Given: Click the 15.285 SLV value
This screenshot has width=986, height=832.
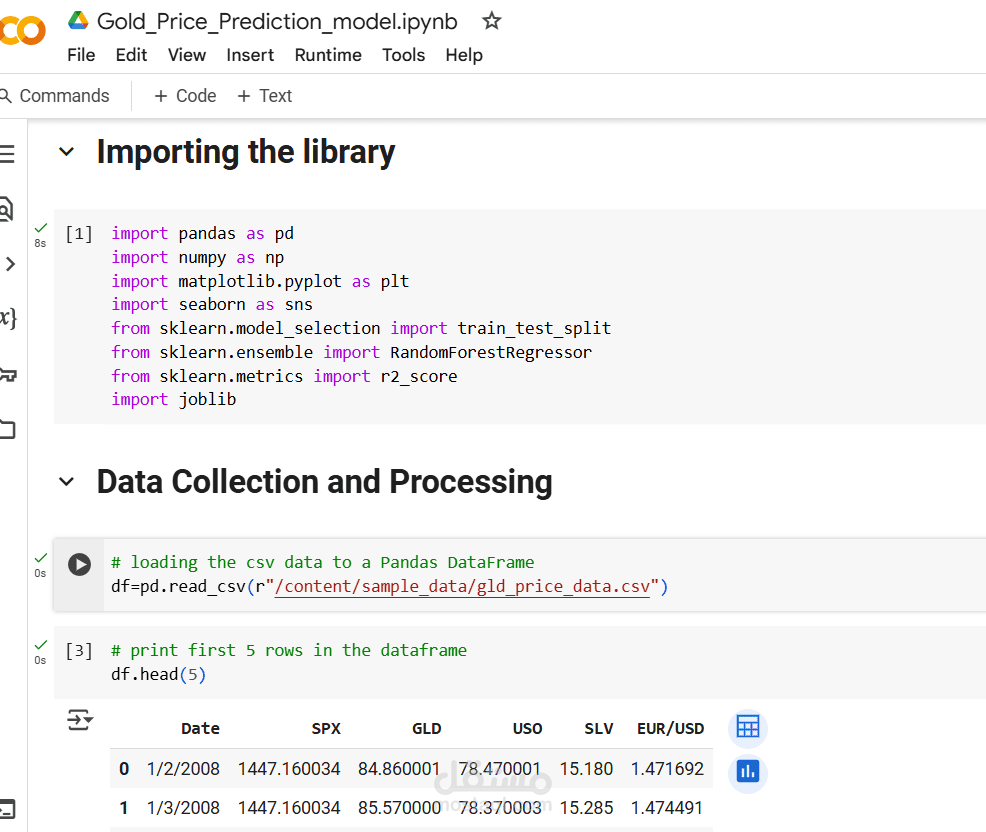Looking at the screenshot, I should click(x=586, y=807).
